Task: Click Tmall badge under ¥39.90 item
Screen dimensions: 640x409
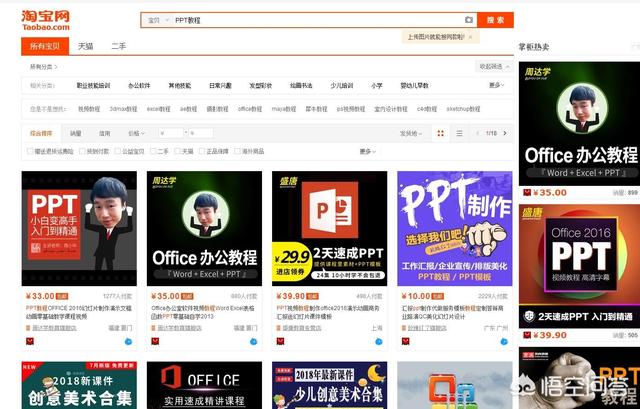Action: [280, 341]
